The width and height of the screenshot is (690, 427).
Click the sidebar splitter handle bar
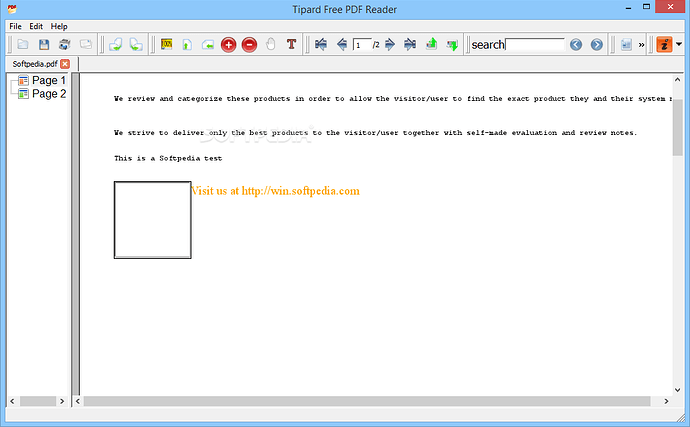click(x=76, y=234)
